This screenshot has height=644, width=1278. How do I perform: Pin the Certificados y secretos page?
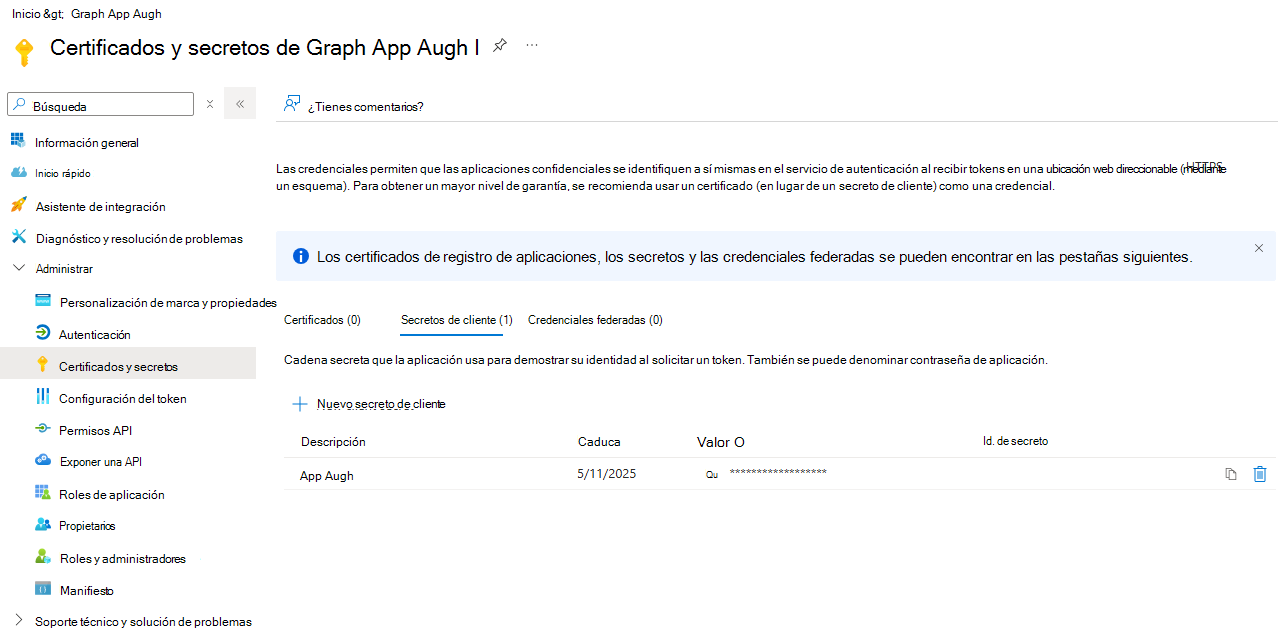tap(499, 45)
